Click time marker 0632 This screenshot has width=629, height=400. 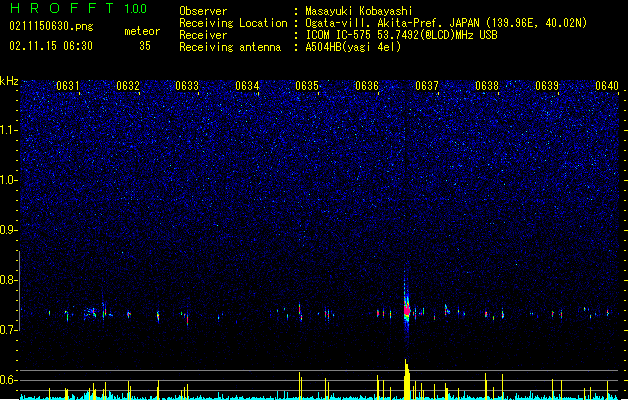click(x=128, y=86)
